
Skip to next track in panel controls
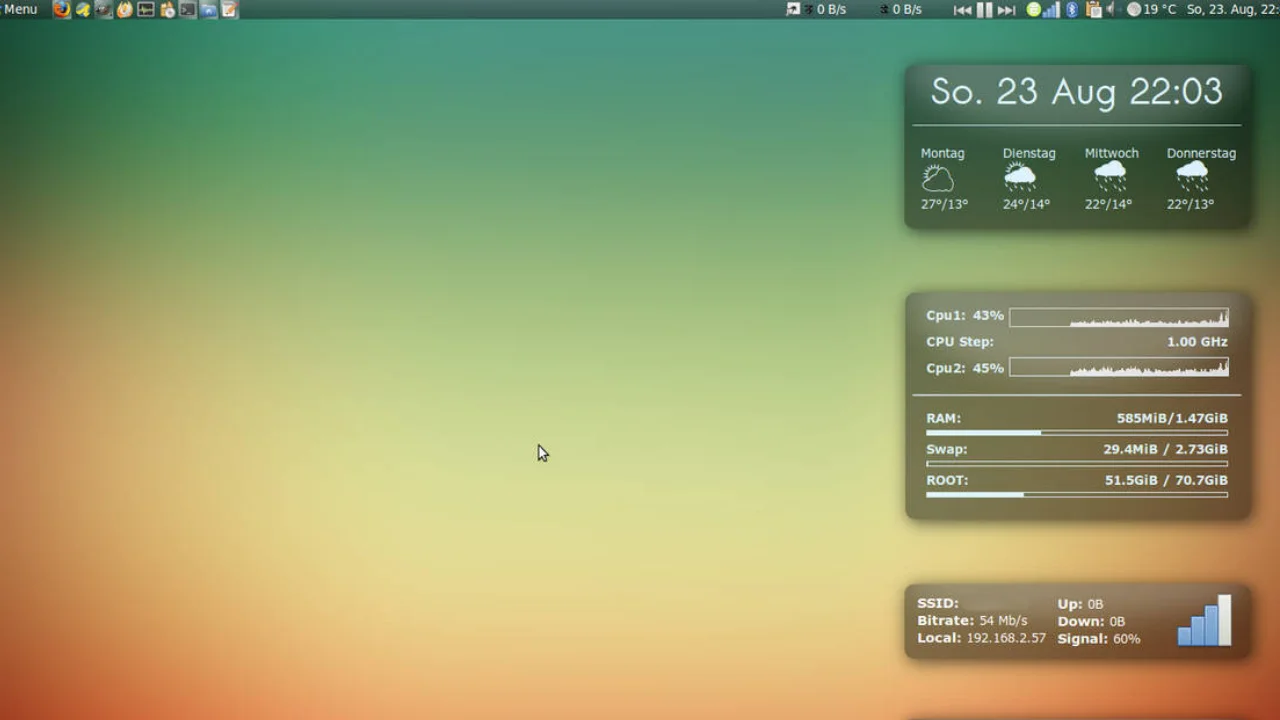tap(1006, 10)
